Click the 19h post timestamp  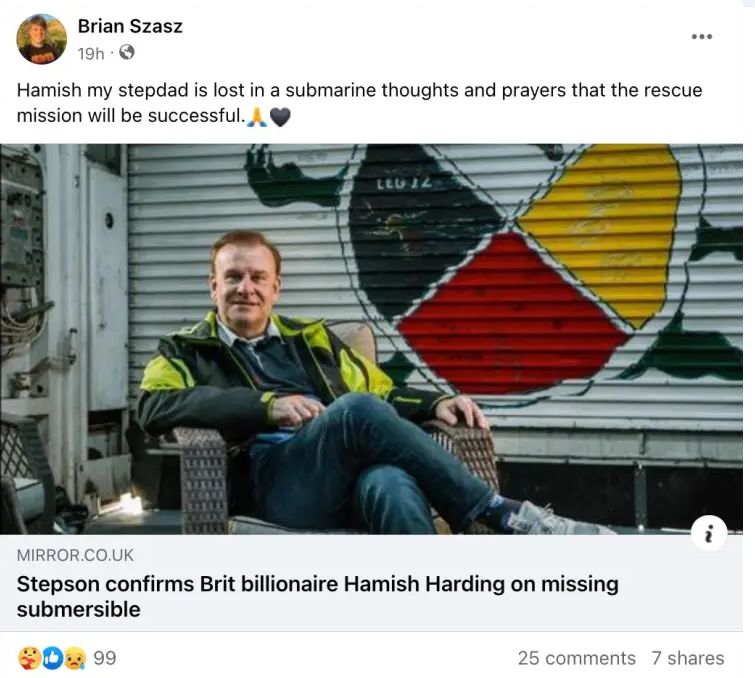[x=91, y=53]
